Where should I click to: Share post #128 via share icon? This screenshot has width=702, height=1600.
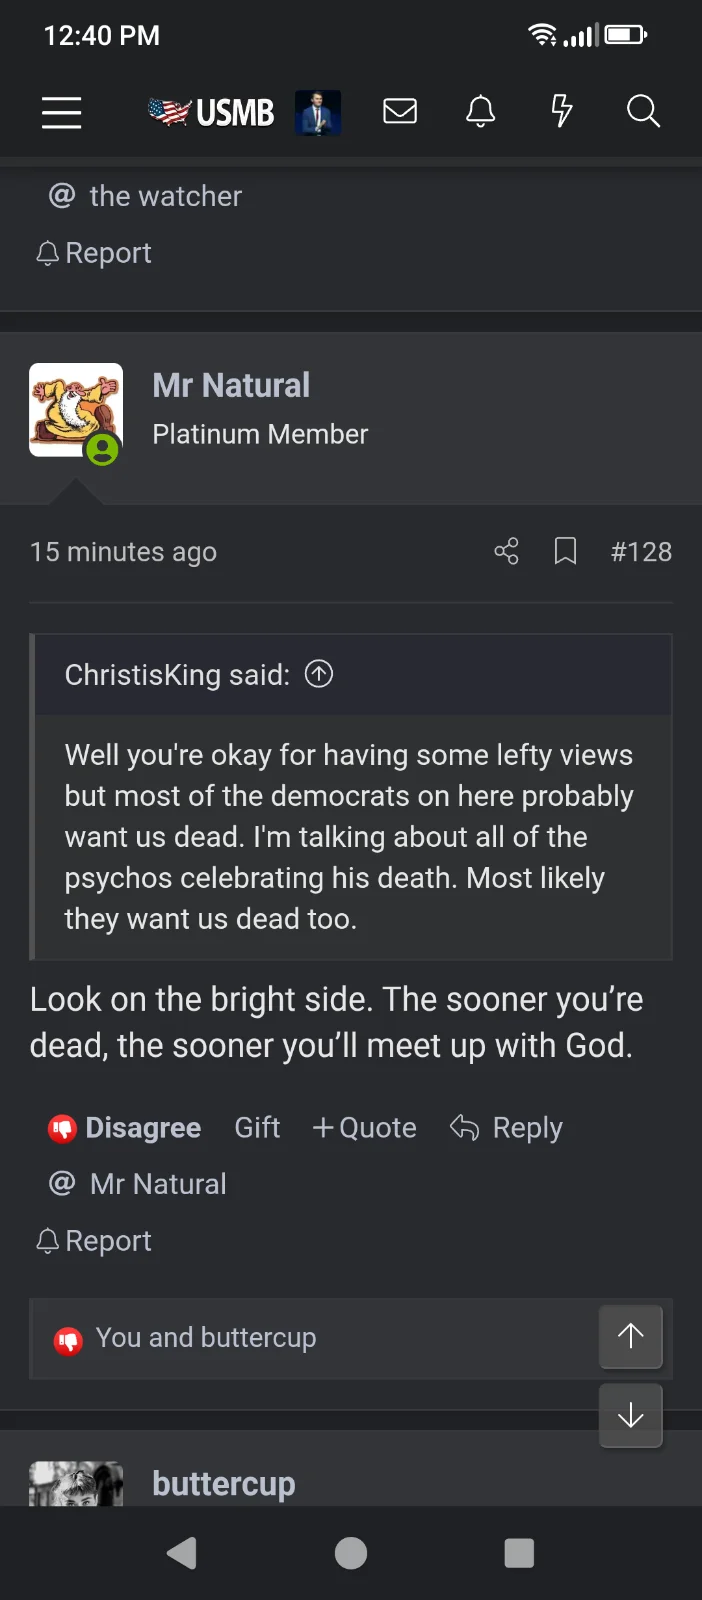pos(506,551)
